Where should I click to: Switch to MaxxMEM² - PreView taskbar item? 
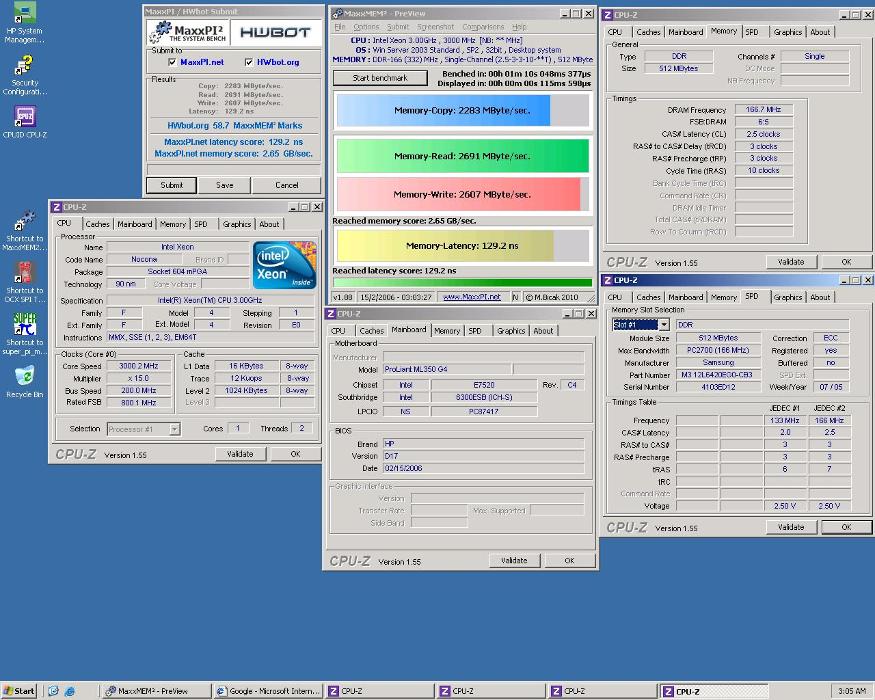[156, 691]
